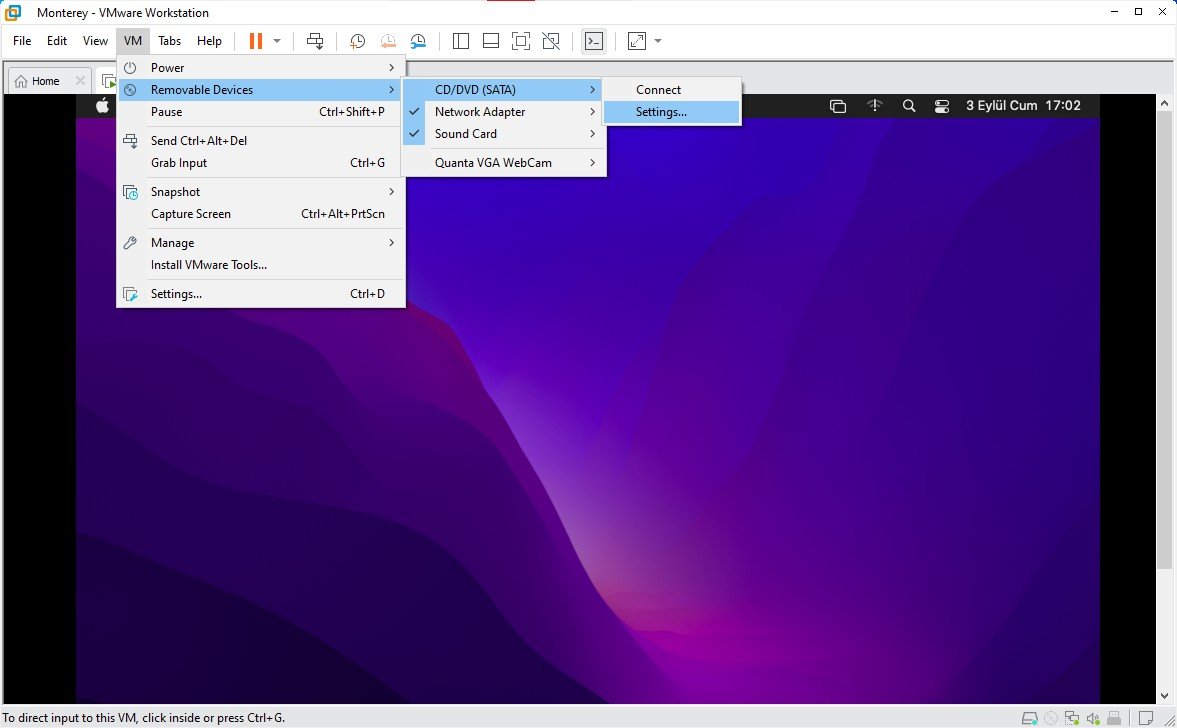Click the Unity mode toolbar icon
The width and height of the screenshot is (1177, 728).
551,41
